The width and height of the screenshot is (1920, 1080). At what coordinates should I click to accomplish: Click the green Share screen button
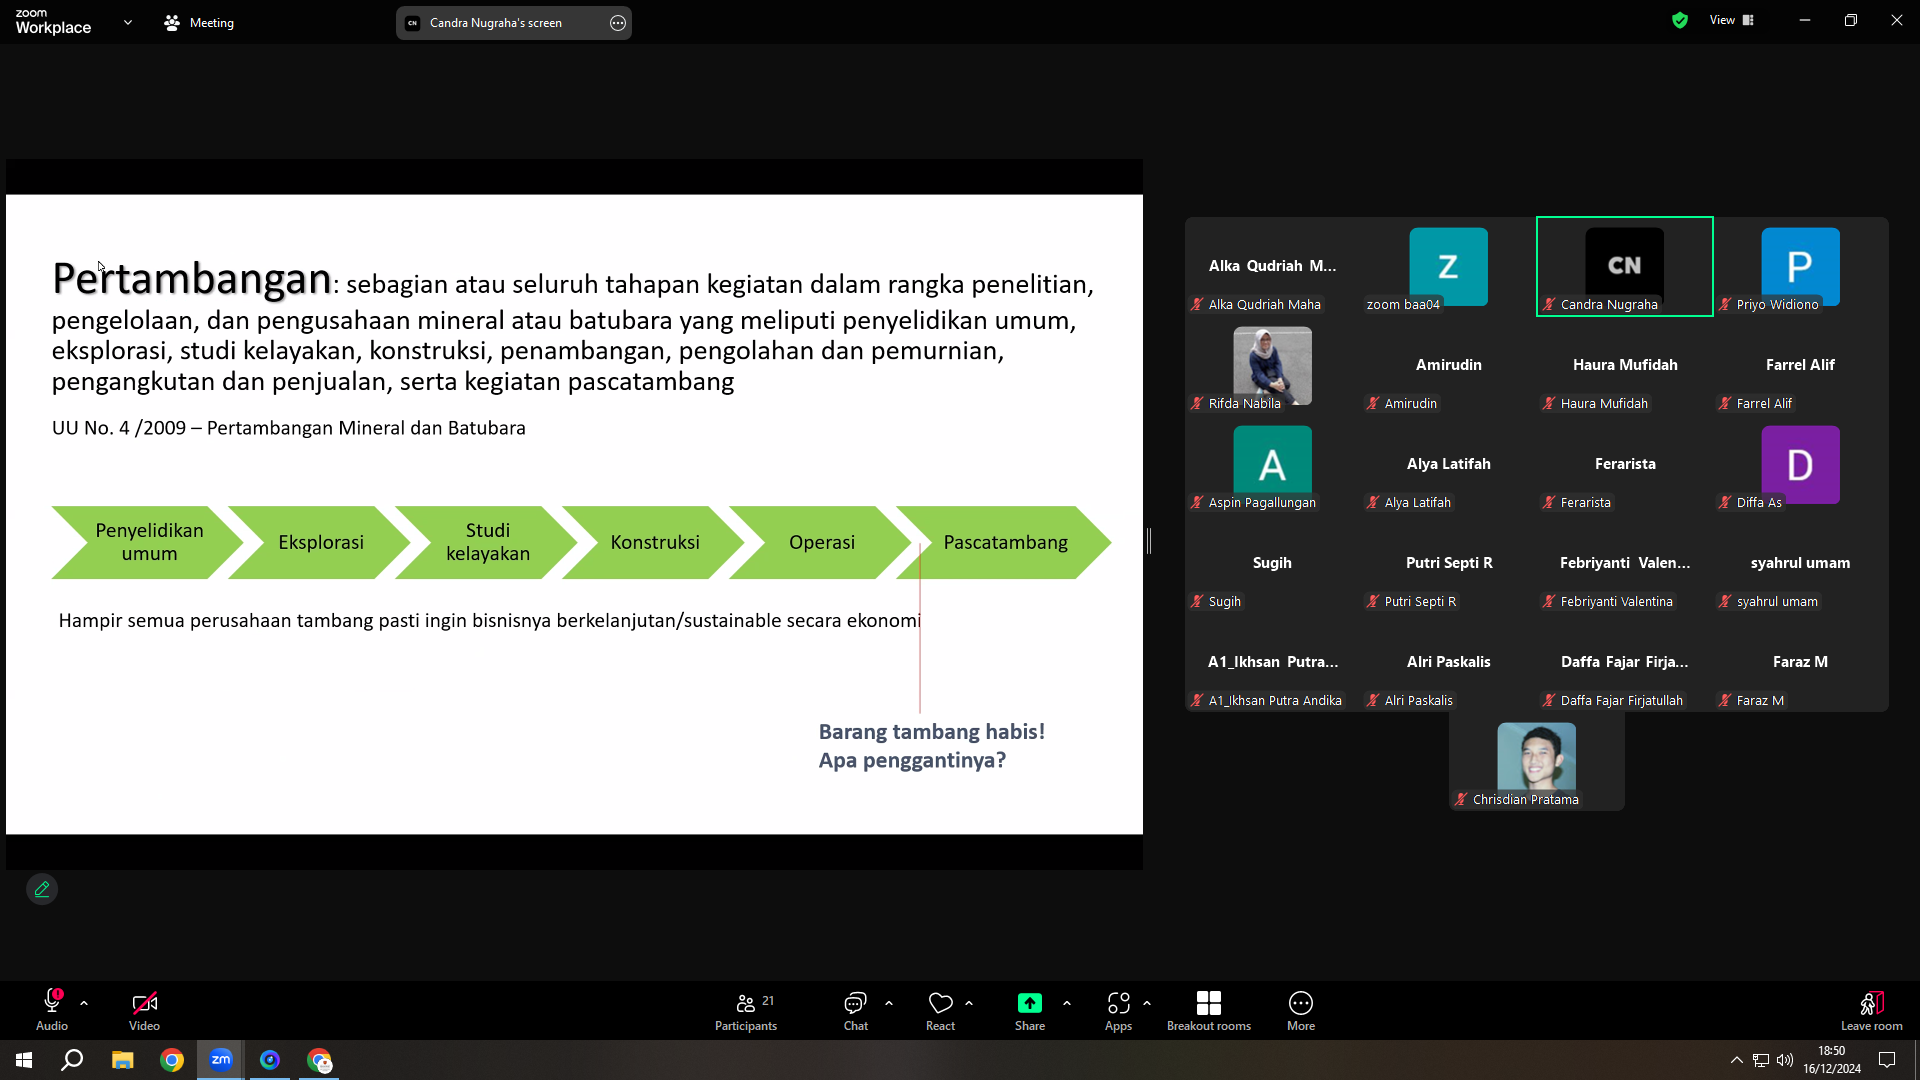pos(1029,1010)
